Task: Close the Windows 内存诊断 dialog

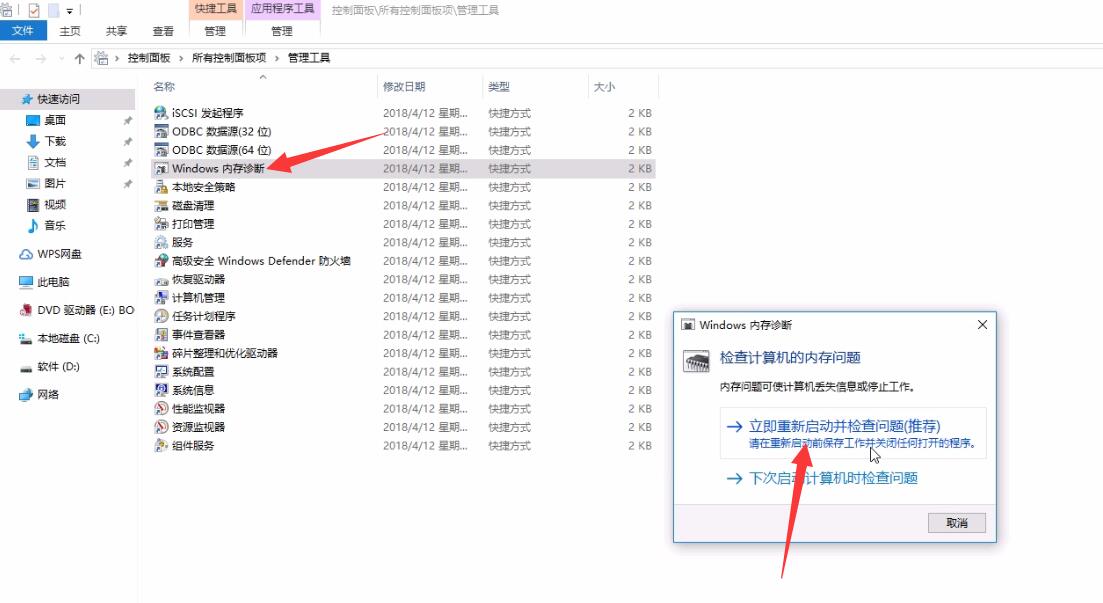Action: tap(982, 324)
